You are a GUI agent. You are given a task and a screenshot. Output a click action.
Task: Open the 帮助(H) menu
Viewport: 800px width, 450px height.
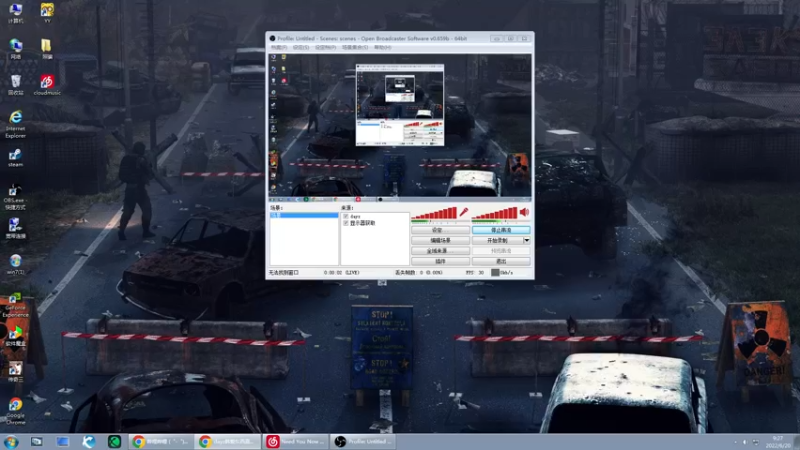(383, 47)
